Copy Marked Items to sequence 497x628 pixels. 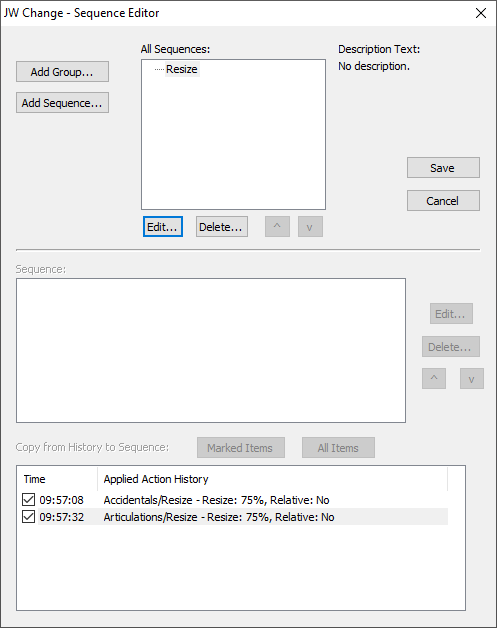coord(241,447)
